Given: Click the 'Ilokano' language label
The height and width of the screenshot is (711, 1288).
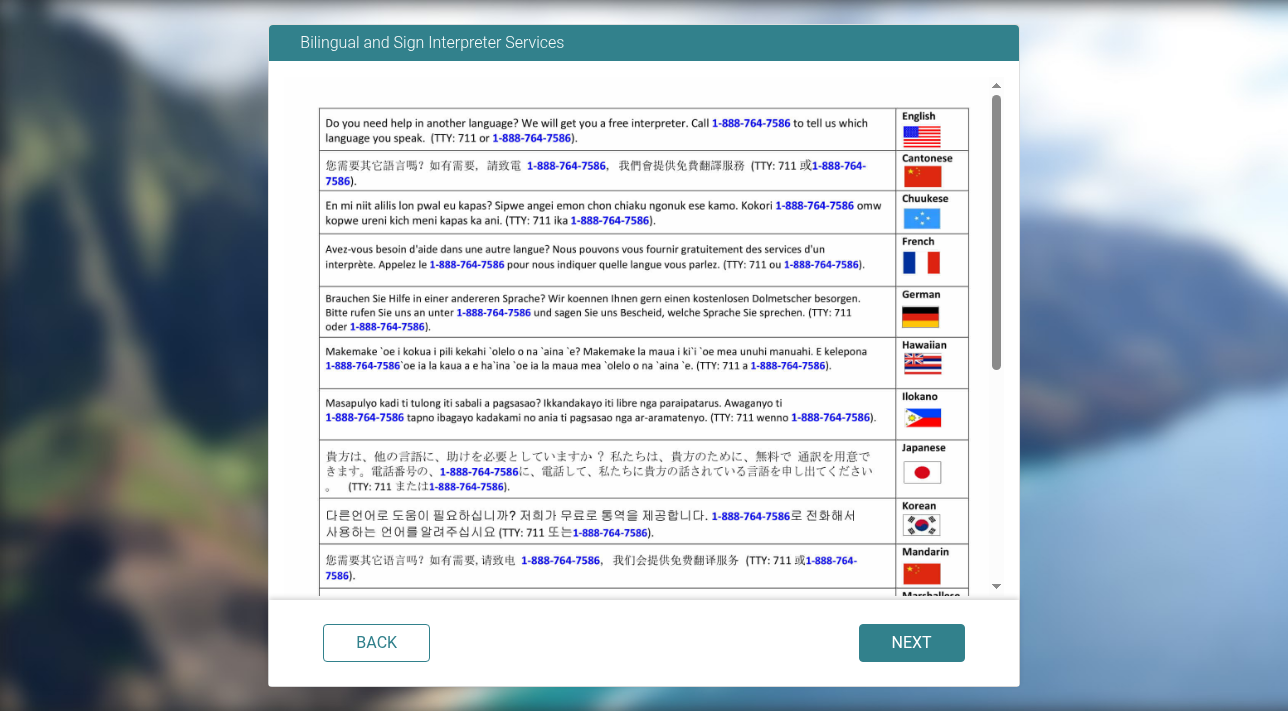Looking at the screenshot, I should [920, 397].
